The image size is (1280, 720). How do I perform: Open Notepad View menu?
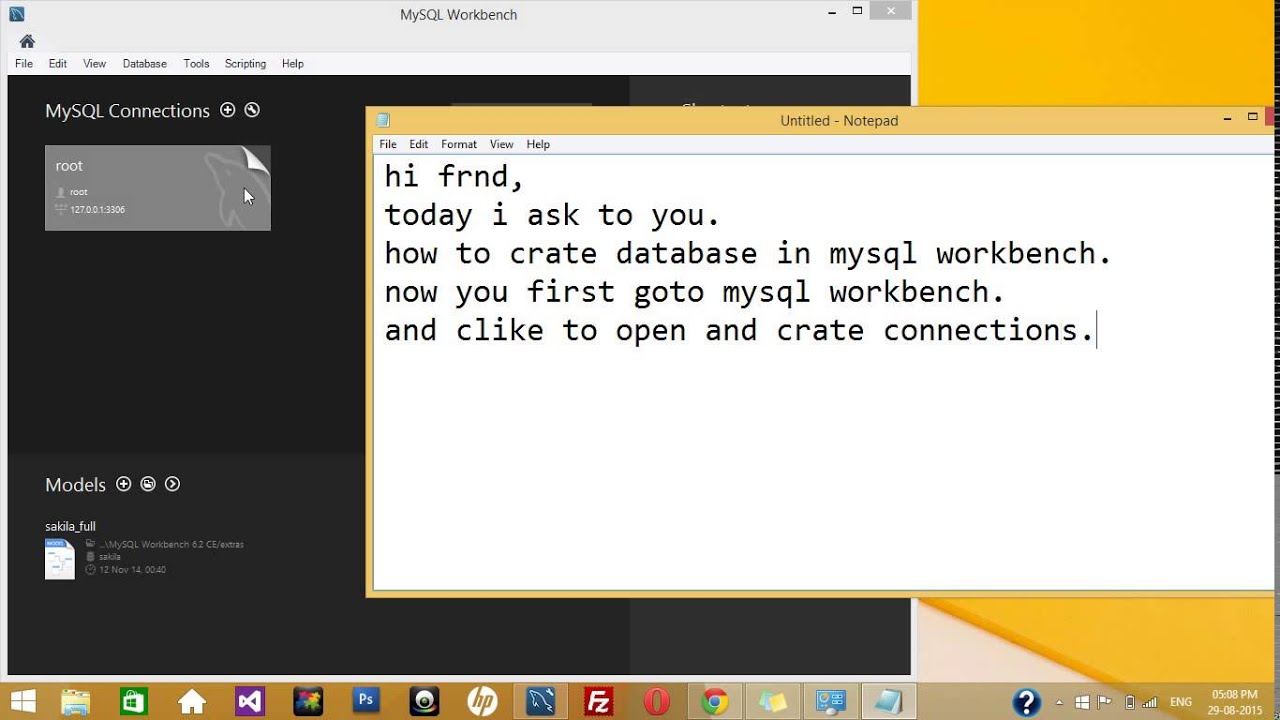coord(502,144)
